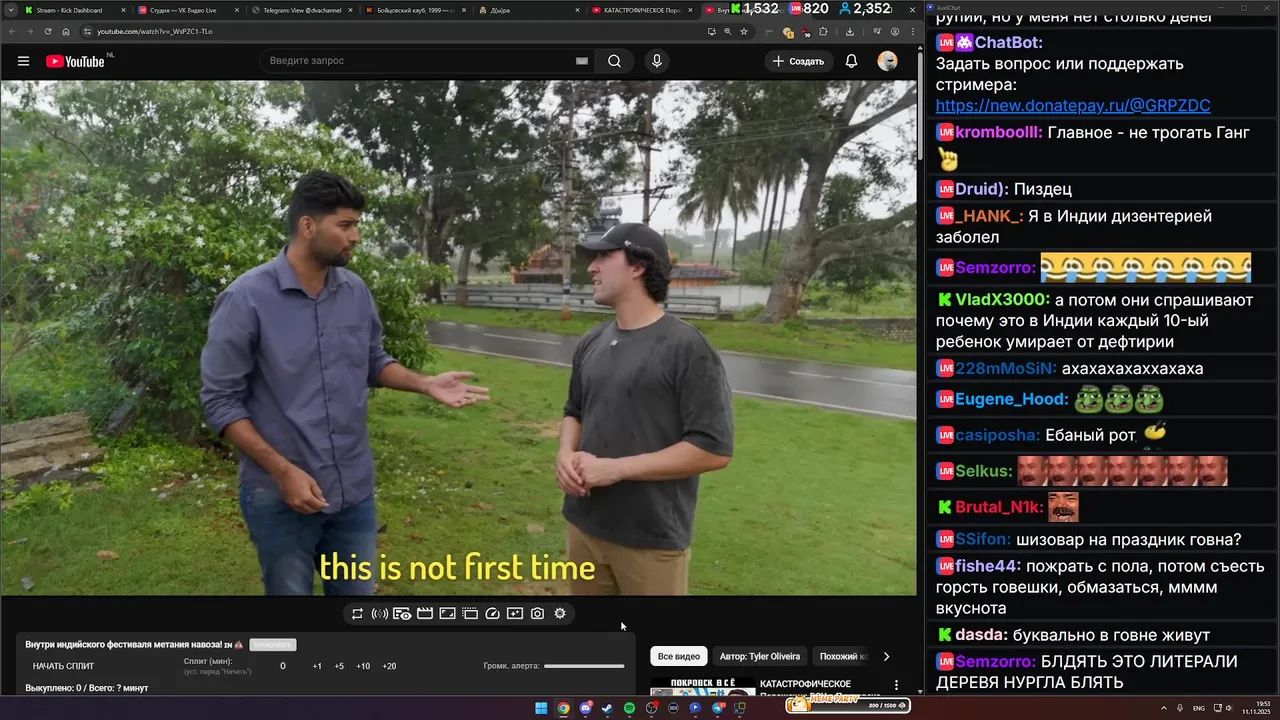Adjust the Громк. алерта volume slider
The image size is (1280, 720).
584,666
